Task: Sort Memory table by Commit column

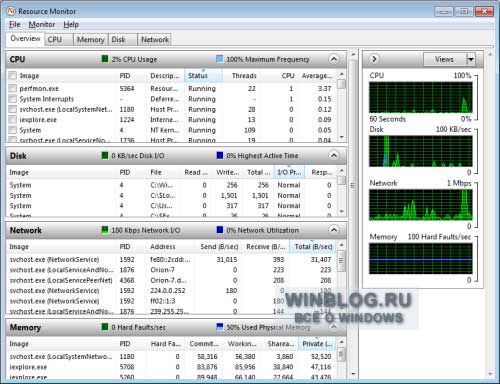Action: coord(204,344)
